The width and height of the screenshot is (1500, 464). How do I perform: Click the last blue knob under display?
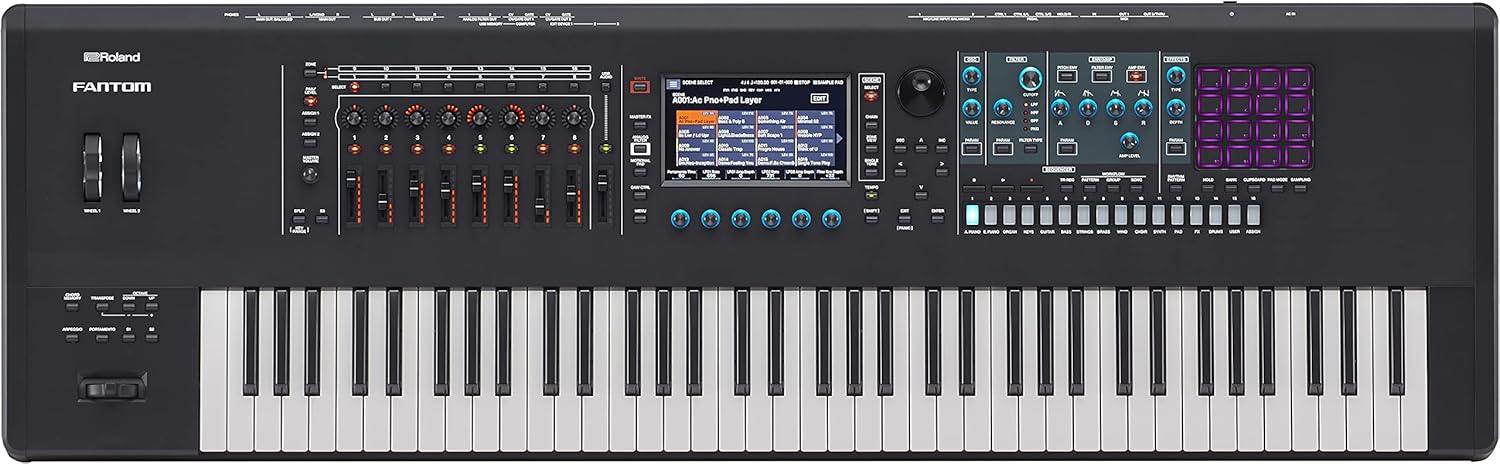(x=831, y=219)
